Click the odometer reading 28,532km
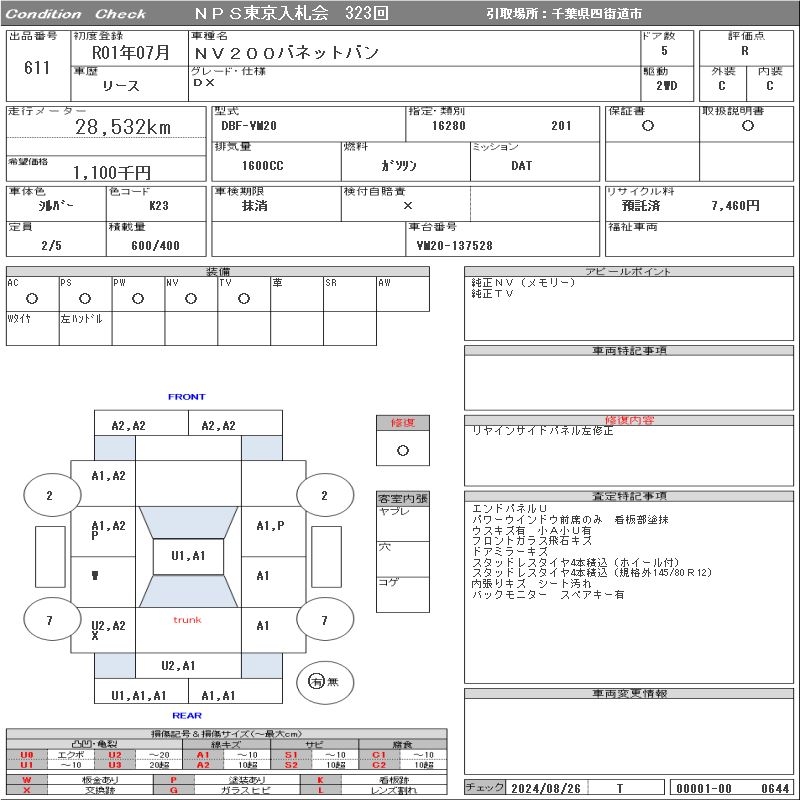 tap(123, 127)
